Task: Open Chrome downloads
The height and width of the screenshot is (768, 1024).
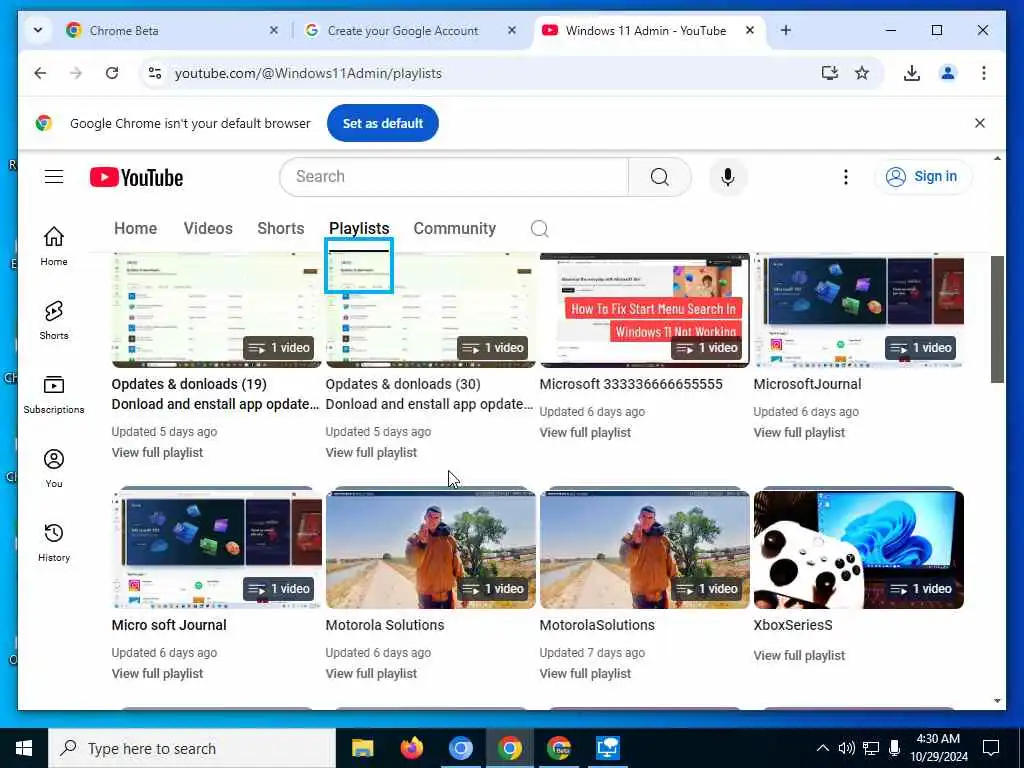Action: click(x=912, y=73)
